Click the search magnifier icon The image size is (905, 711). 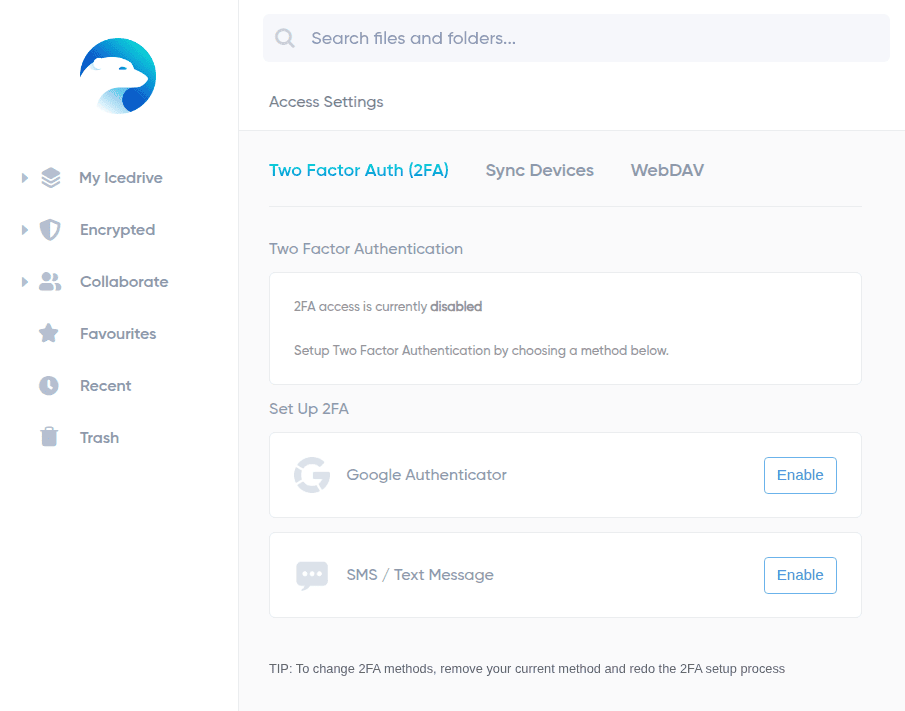point(285,38)
